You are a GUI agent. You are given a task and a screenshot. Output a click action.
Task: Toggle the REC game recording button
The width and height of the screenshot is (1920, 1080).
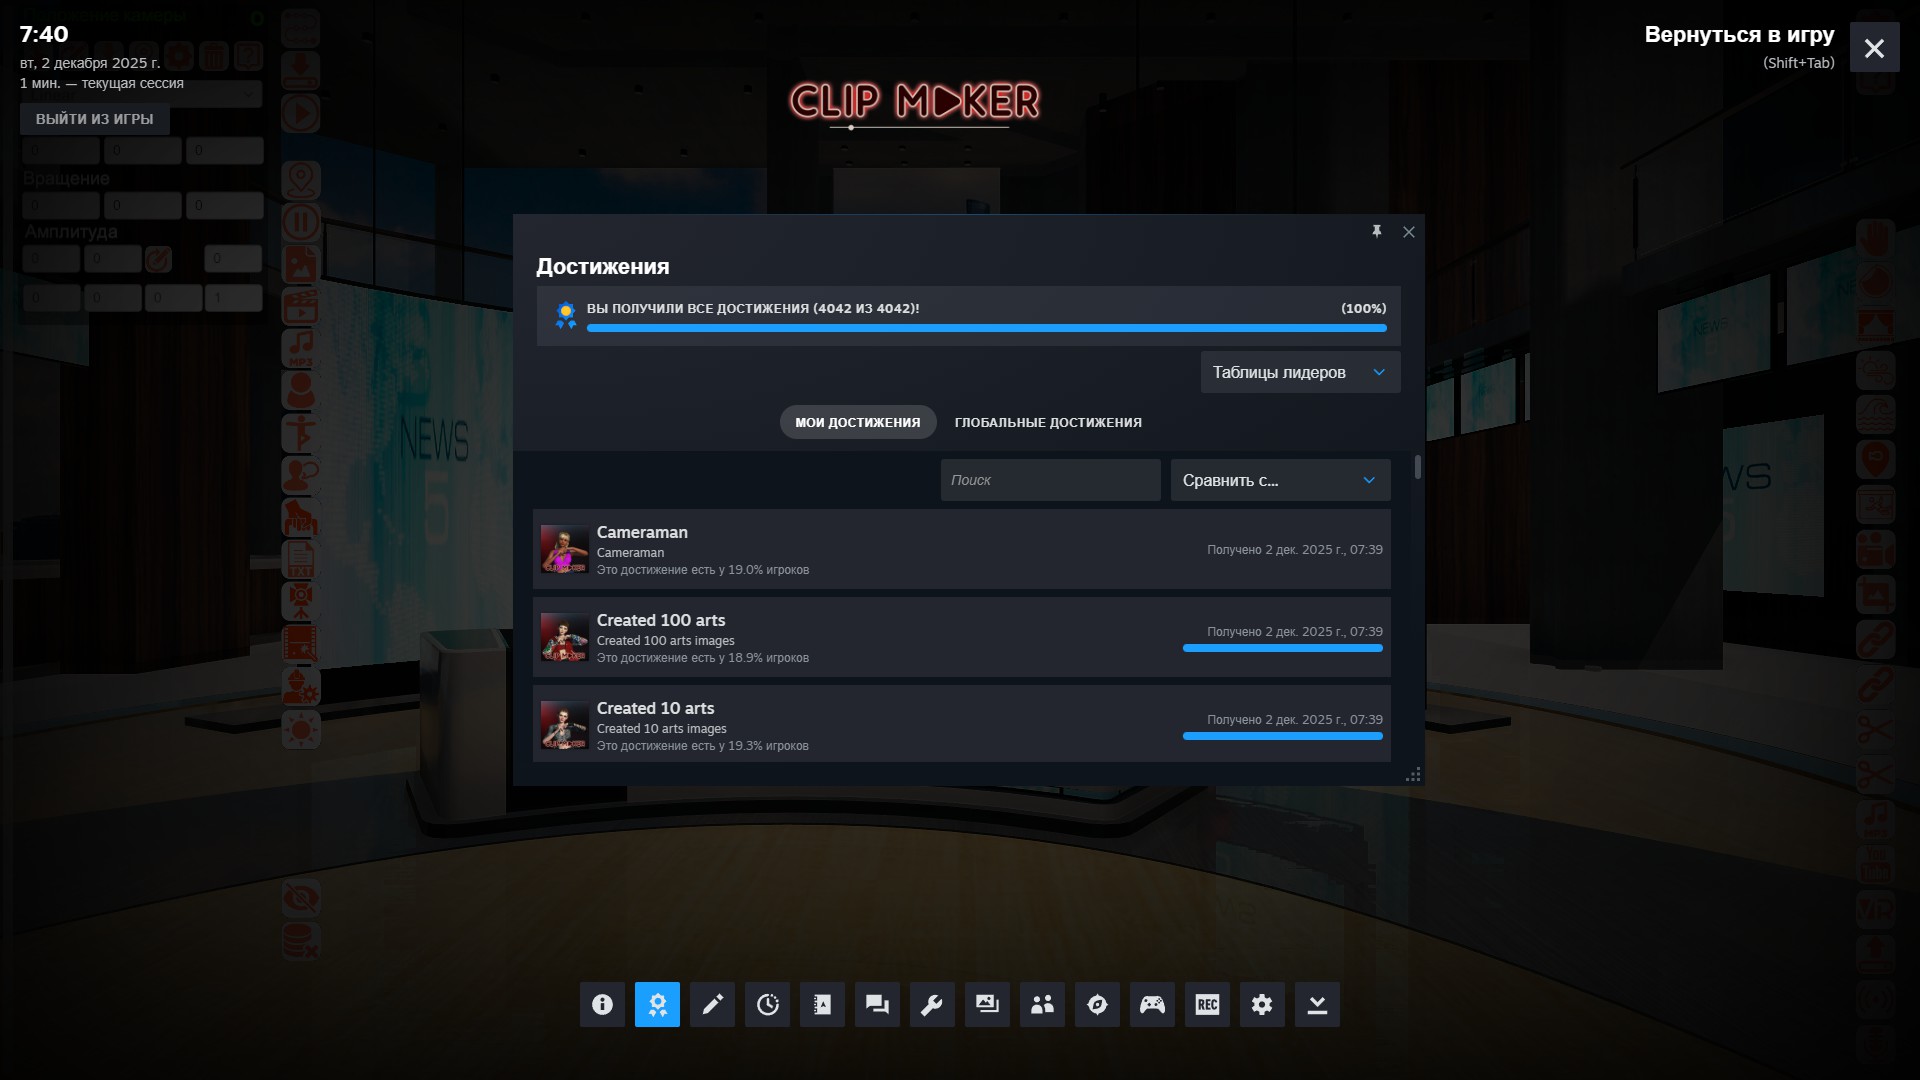coord(1207,1004)
